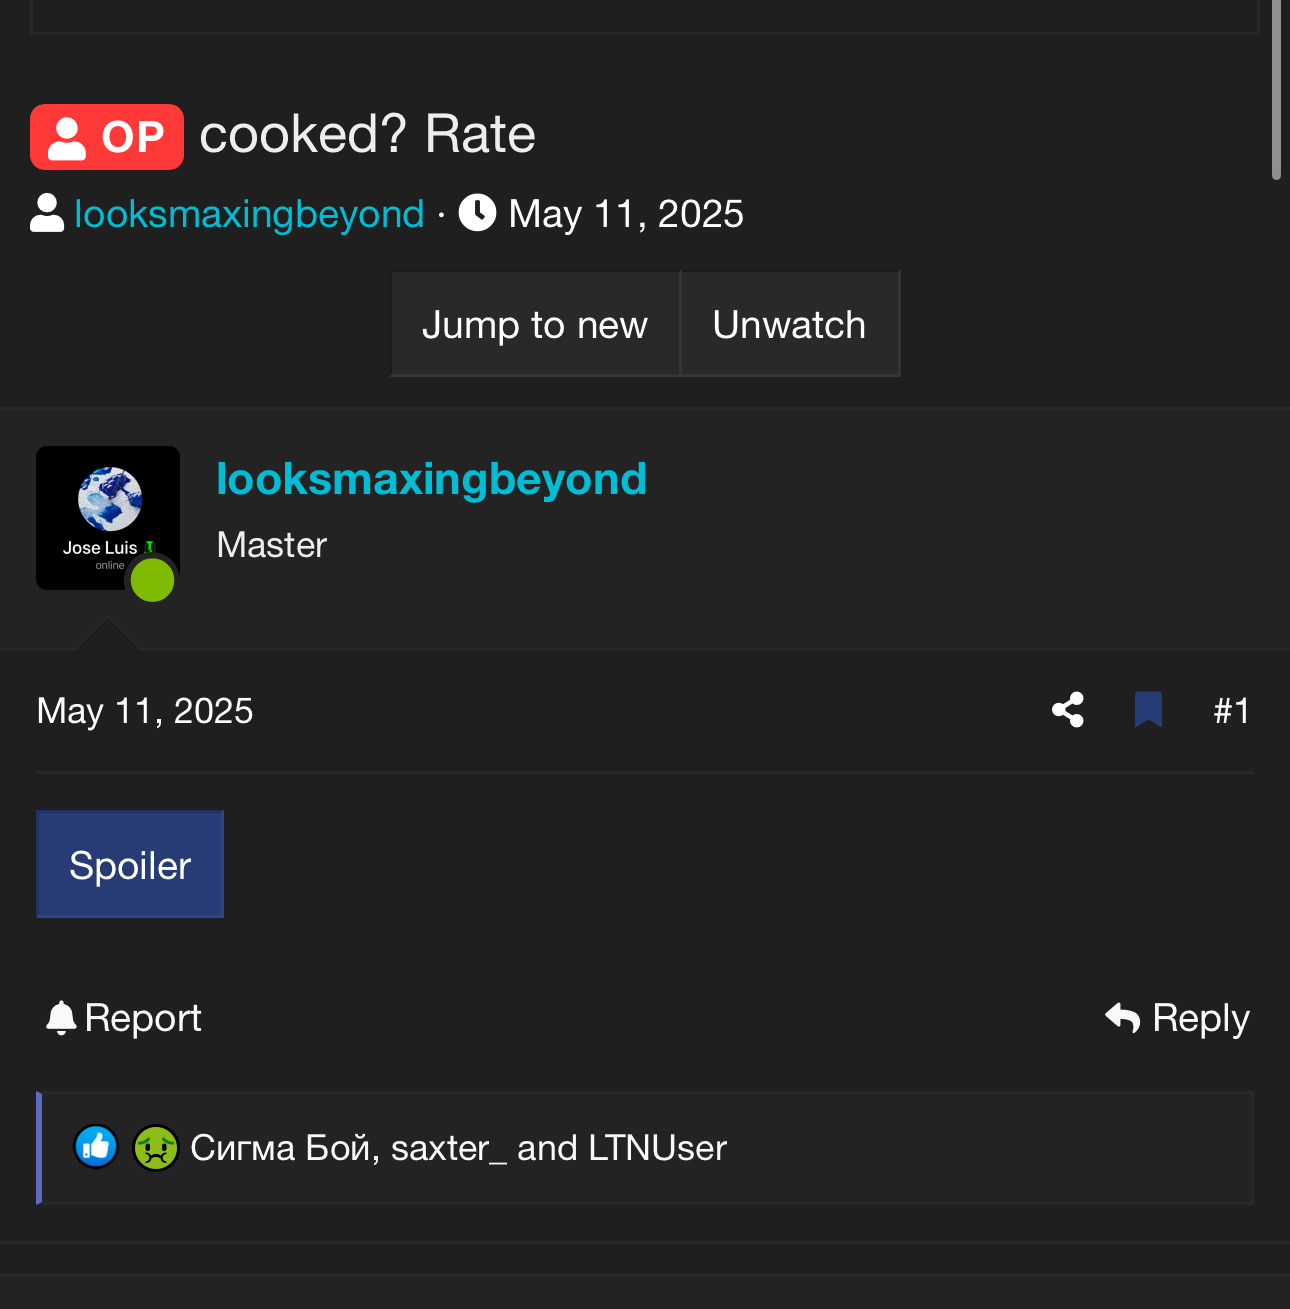
Task: Expand the Spoiler content
Action: pyautogui.click(x=130, y=865)
